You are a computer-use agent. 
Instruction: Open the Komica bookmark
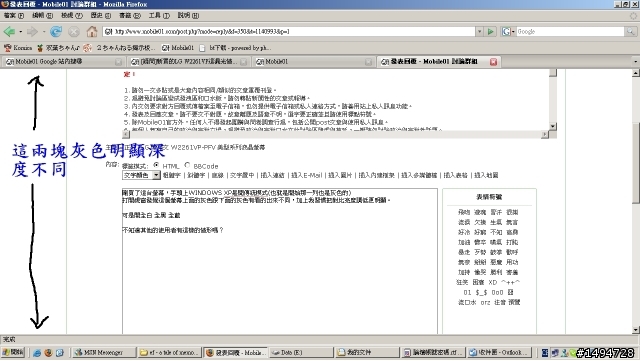(18, 48)
